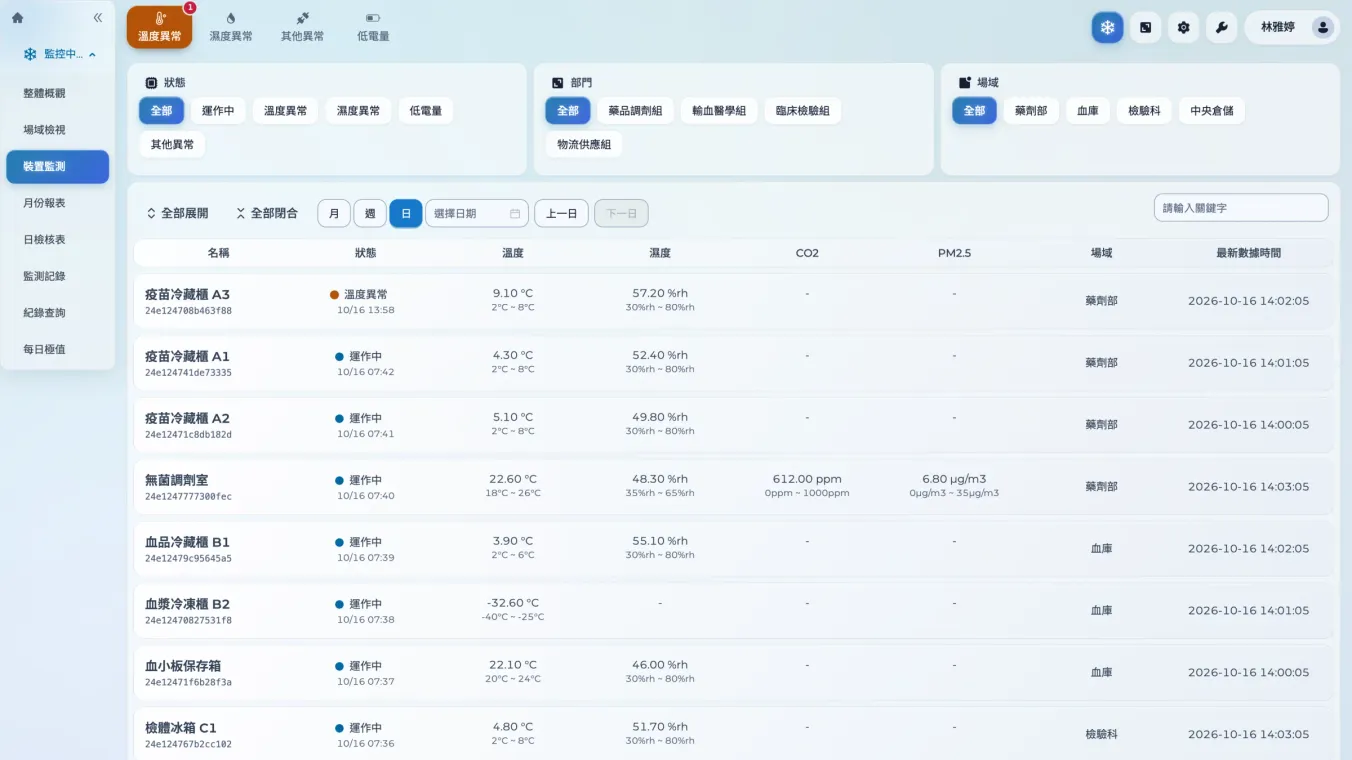
Task: Open humidity anomaly droplet tab
Action: [231, 27]
